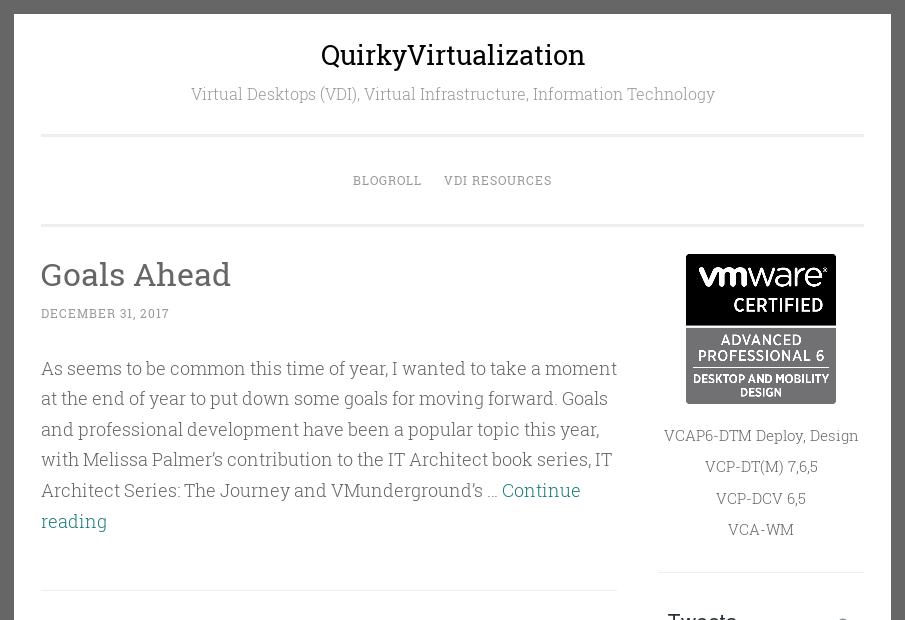Click the Tweets widget heading
The width and height of the screenshot is (905, 620).
point(702,615)
